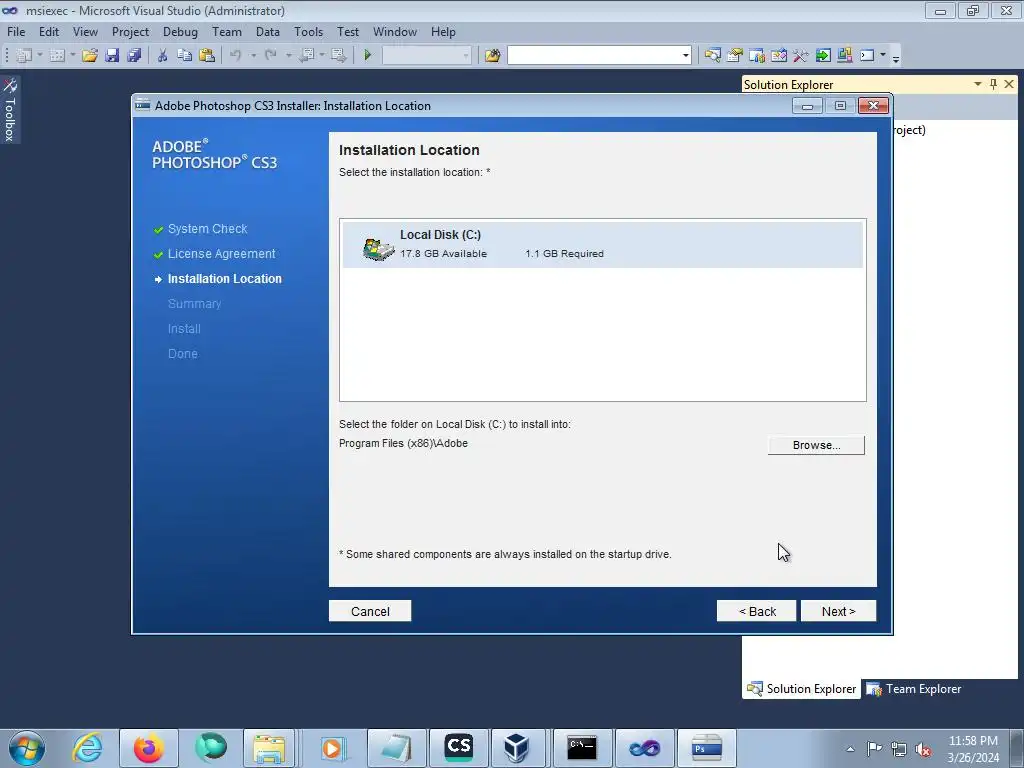This screenshot has width=1024, height=768.
Task: Switch to Team Explorer tab
Action: 914,689
